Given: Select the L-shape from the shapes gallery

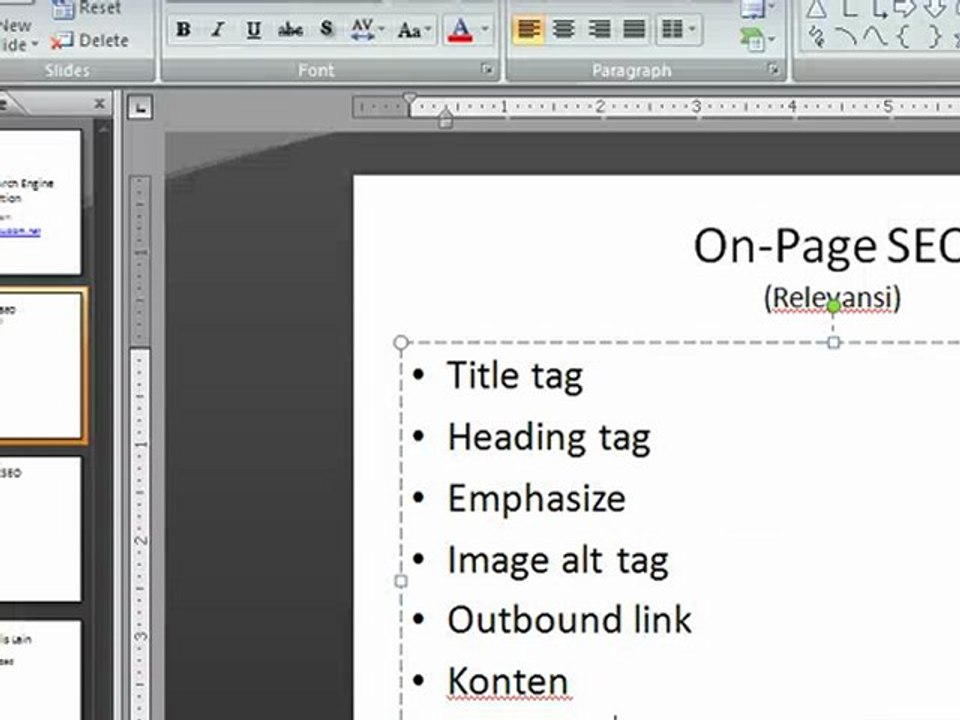Looking at the screenshot, I should click(849, 8).
